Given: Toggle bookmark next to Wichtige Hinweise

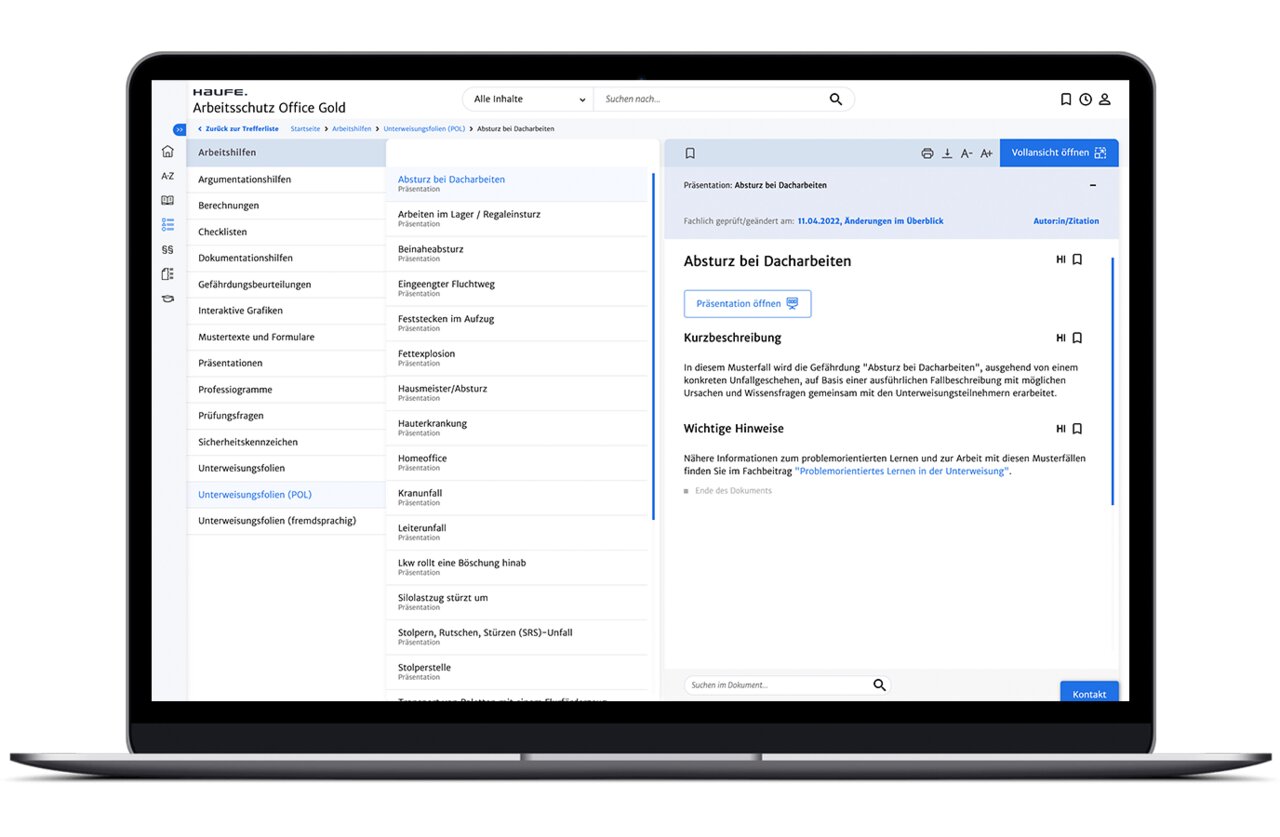Looking at the screenshot, I should 1077,429.
